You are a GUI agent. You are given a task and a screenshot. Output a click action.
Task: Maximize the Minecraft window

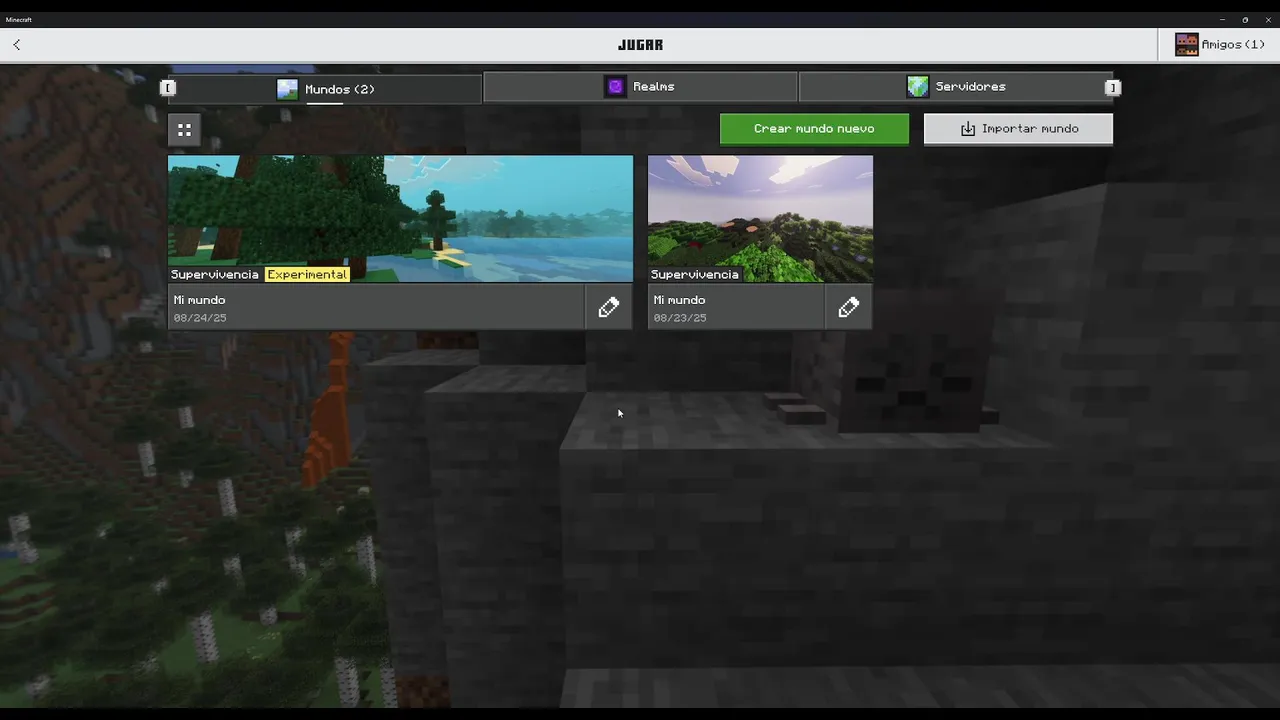click(x=1245, y=20)
